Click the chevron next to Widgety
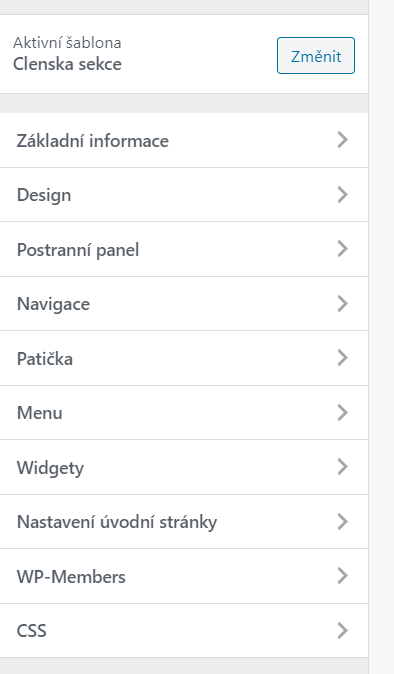Image resolution: width=394 pixels, height=674 pixels. [x=342, y=467]
